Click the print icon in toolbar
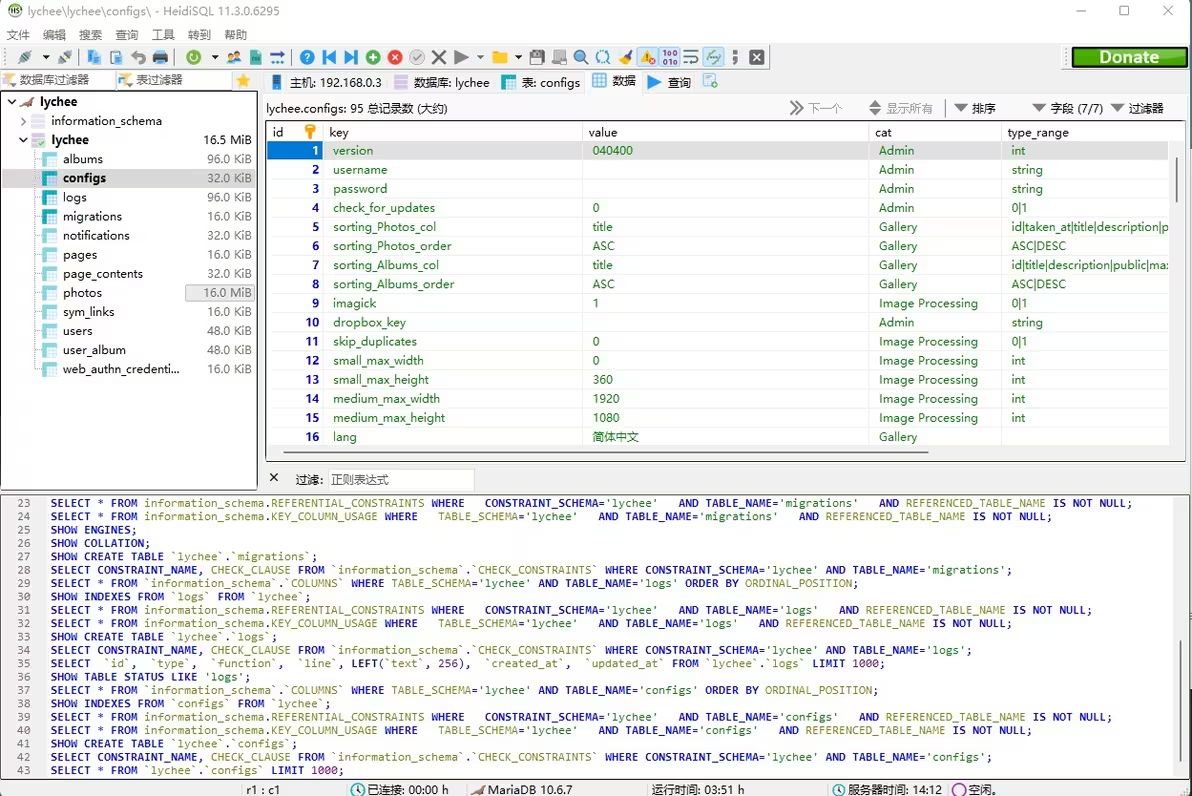 point(160,57)
